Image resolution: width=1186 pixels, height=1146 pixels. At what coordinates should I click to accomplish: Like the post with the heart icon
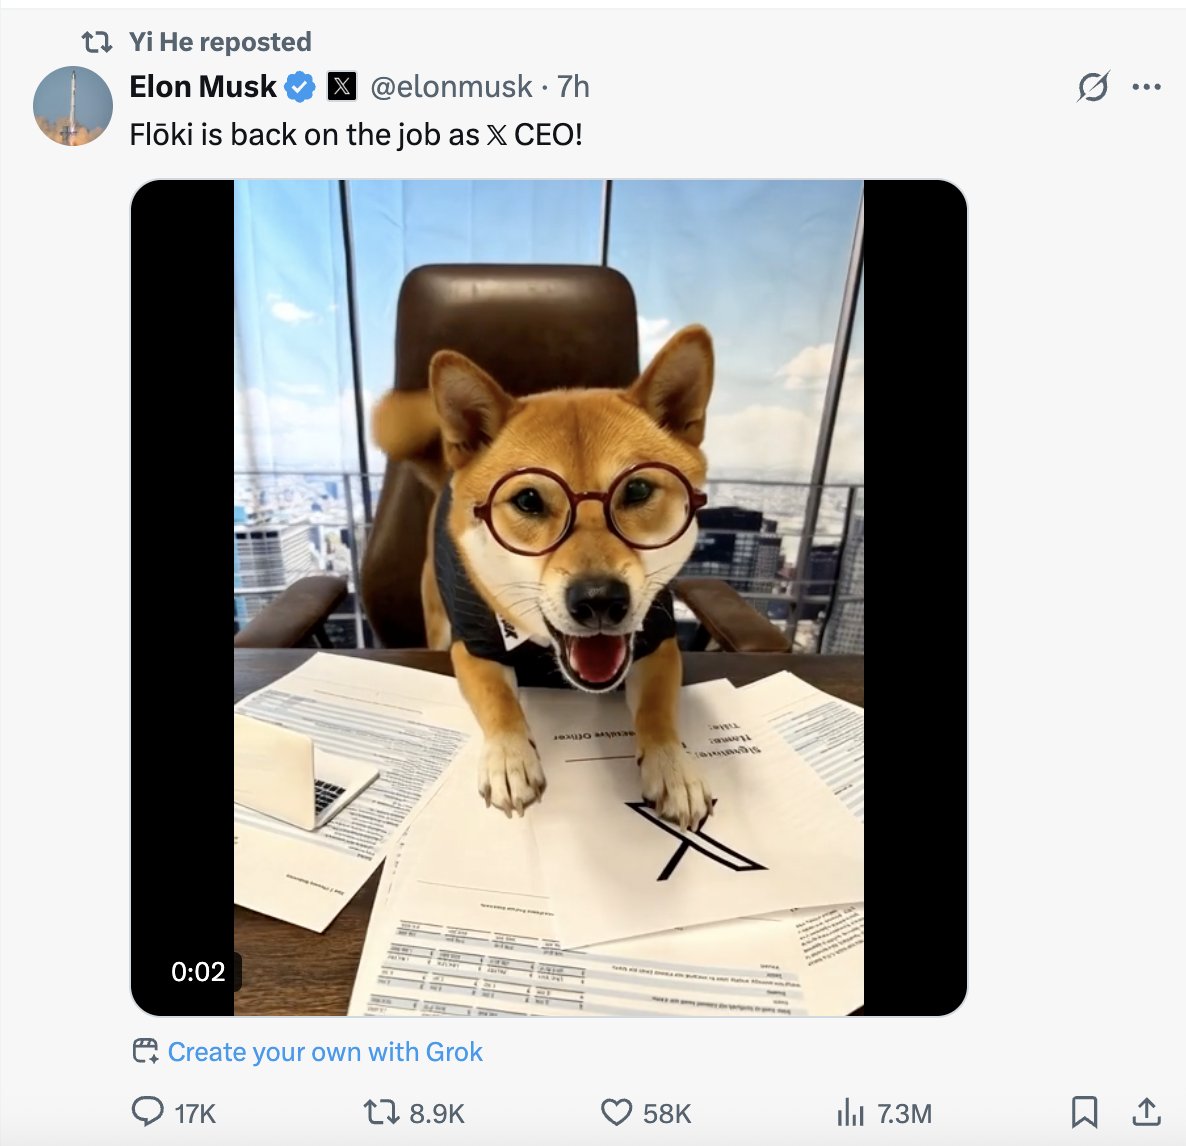coord(616,1112)
